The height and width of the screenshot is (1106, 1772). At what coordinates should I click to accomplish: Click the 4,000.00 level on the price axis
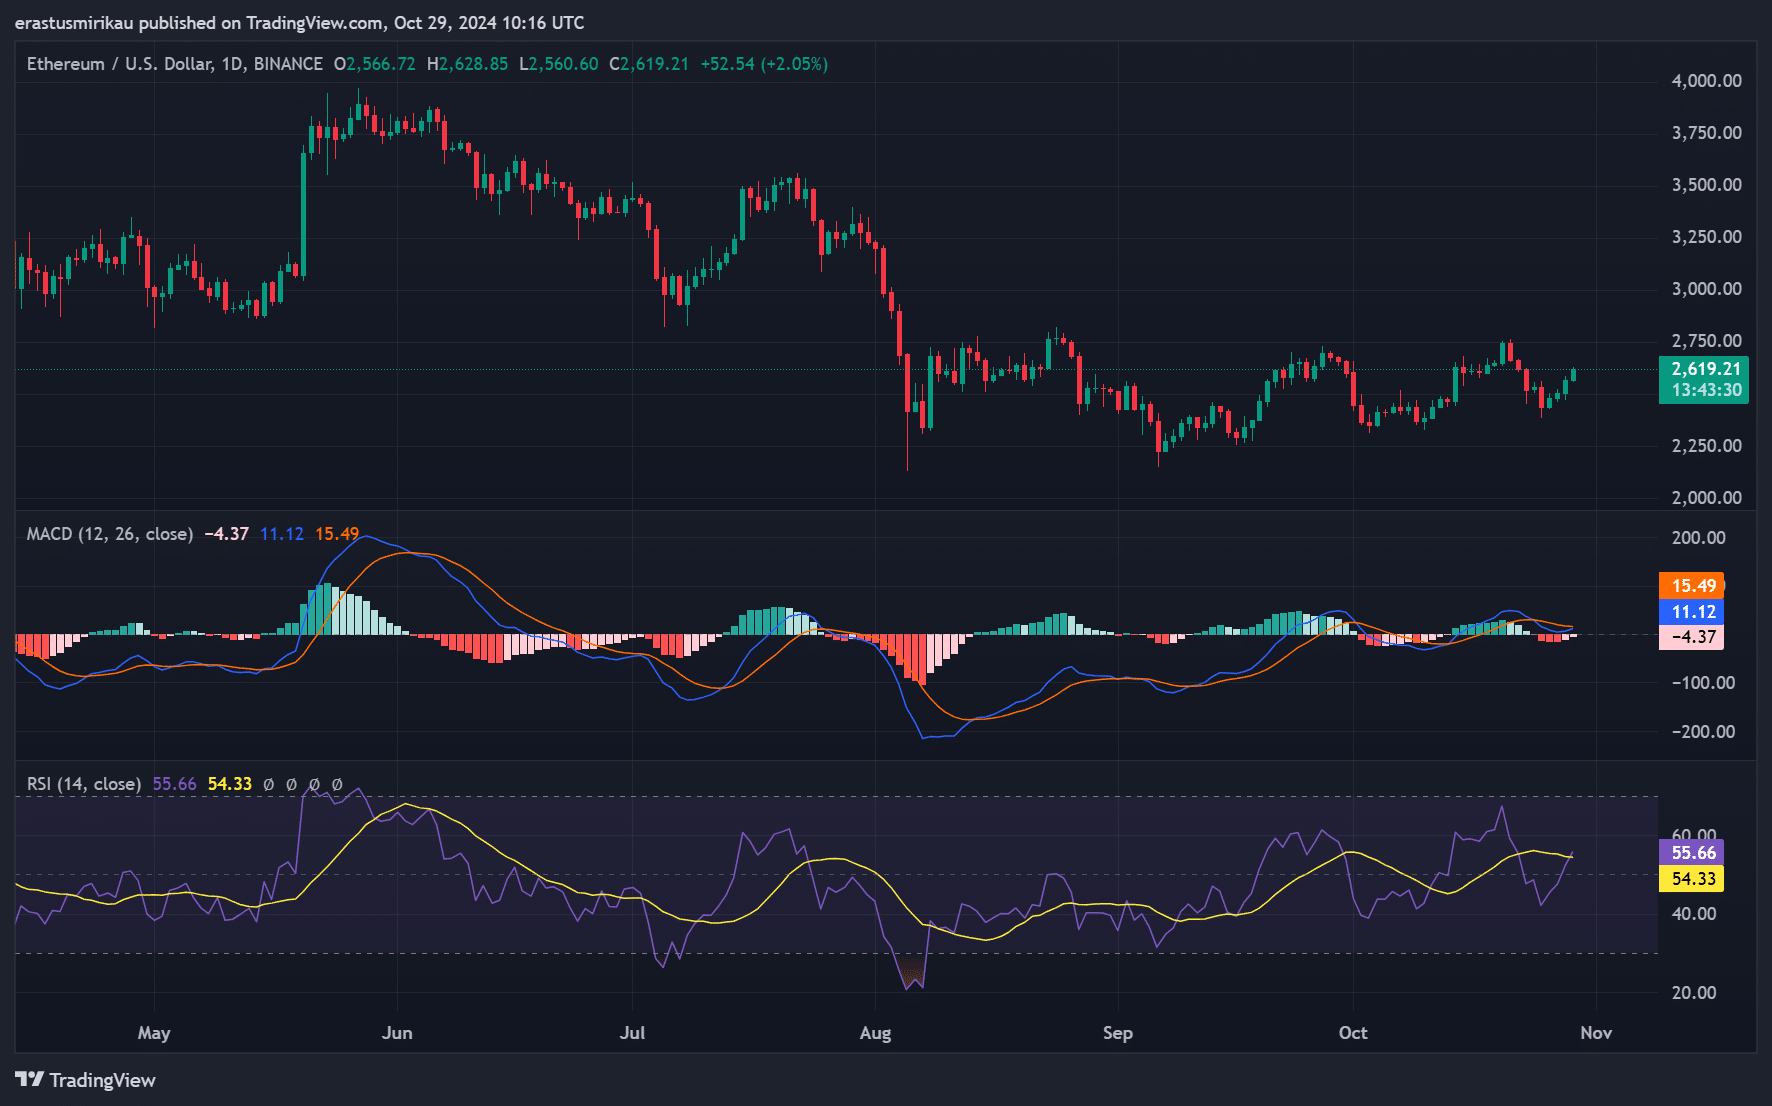coord(1706,81)
